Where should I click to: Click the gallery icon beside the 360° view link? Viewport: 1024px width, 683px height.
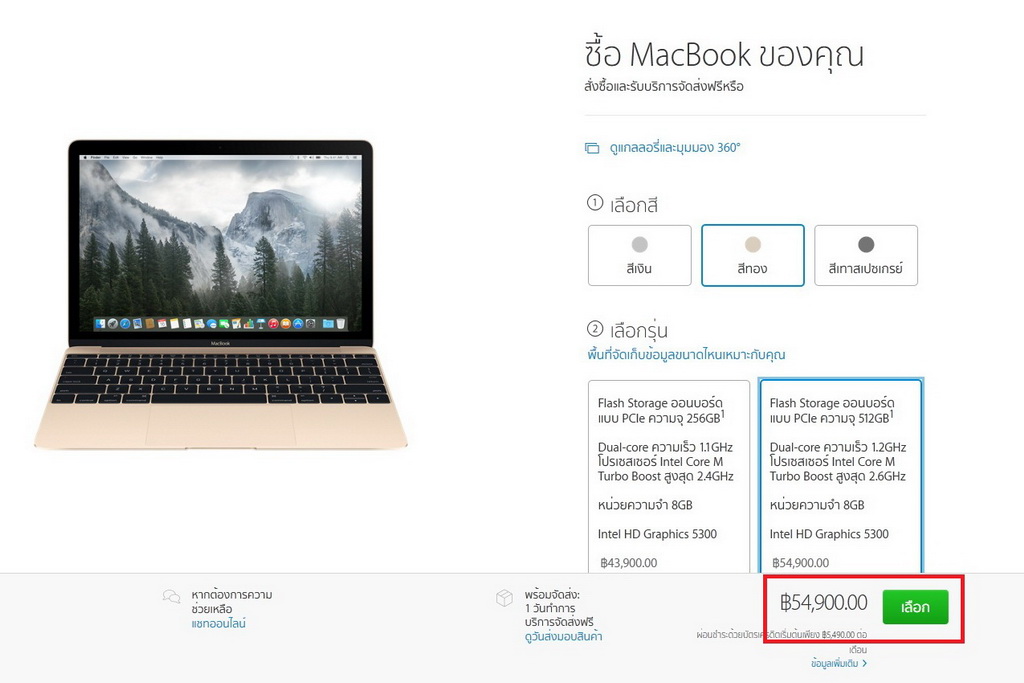pyautogui.click(x=592, y=148)
